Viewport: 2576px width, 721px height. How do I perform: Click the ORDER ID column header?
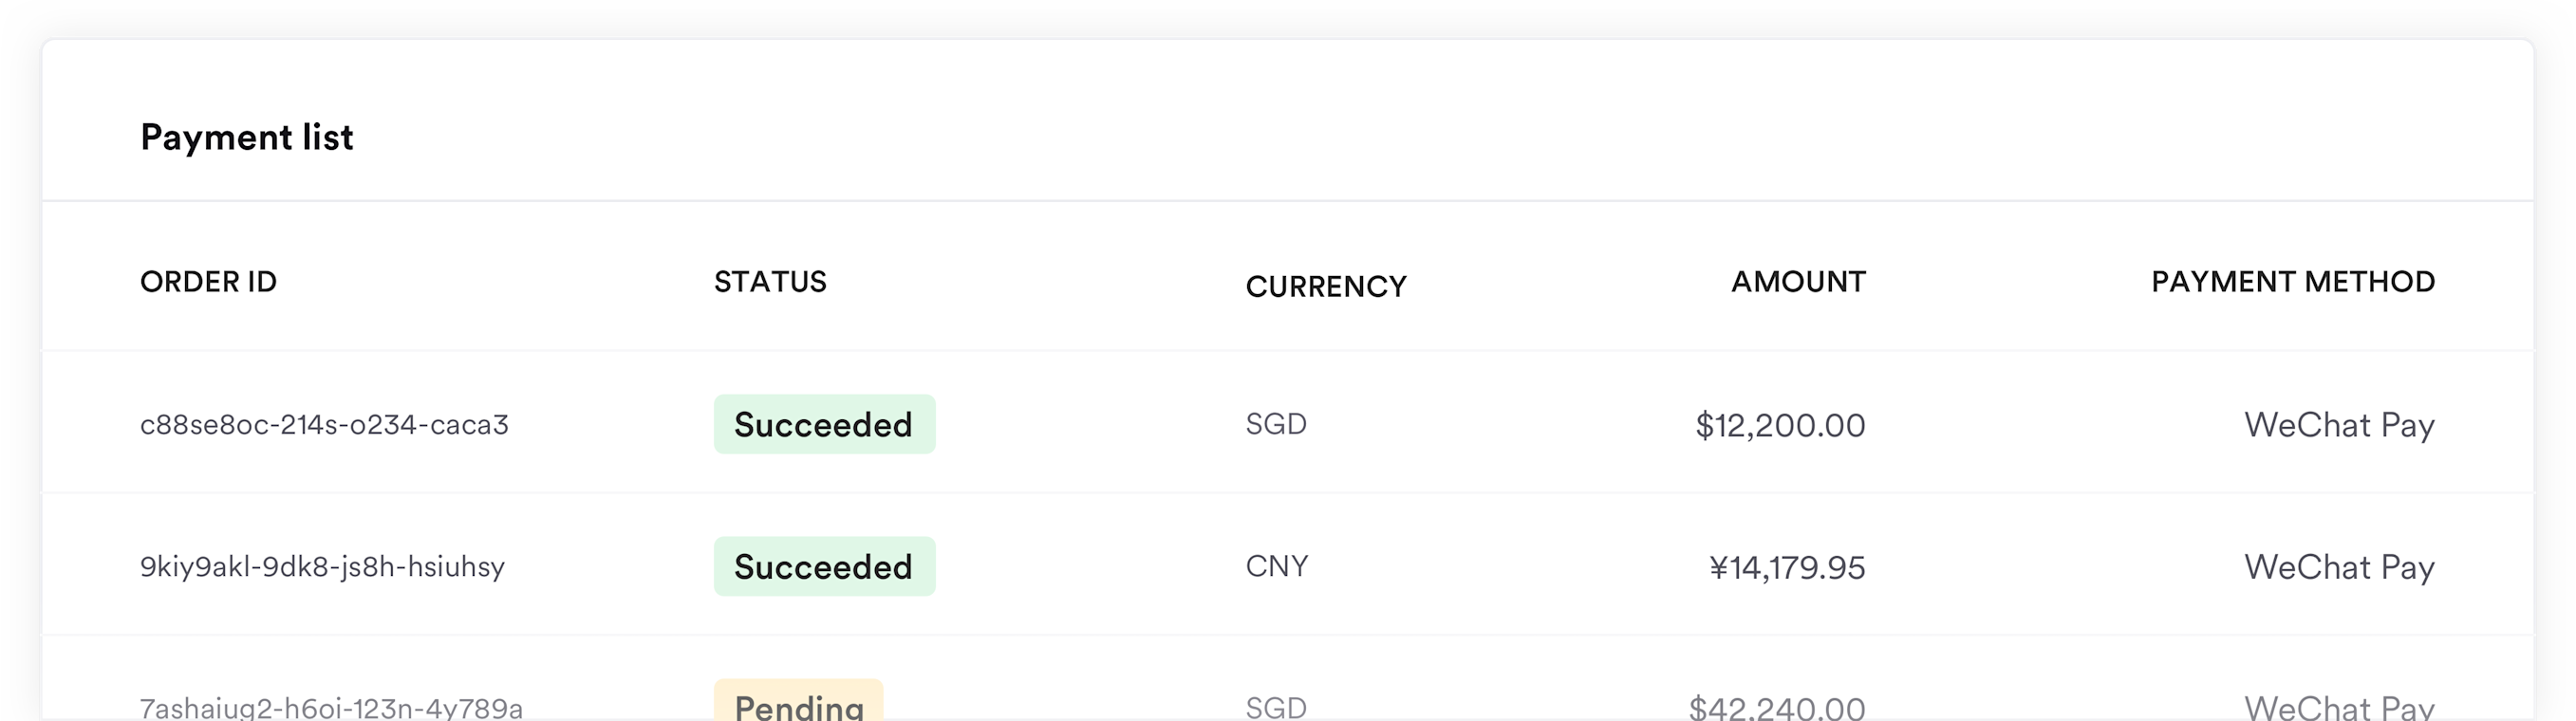click(208, 282)
